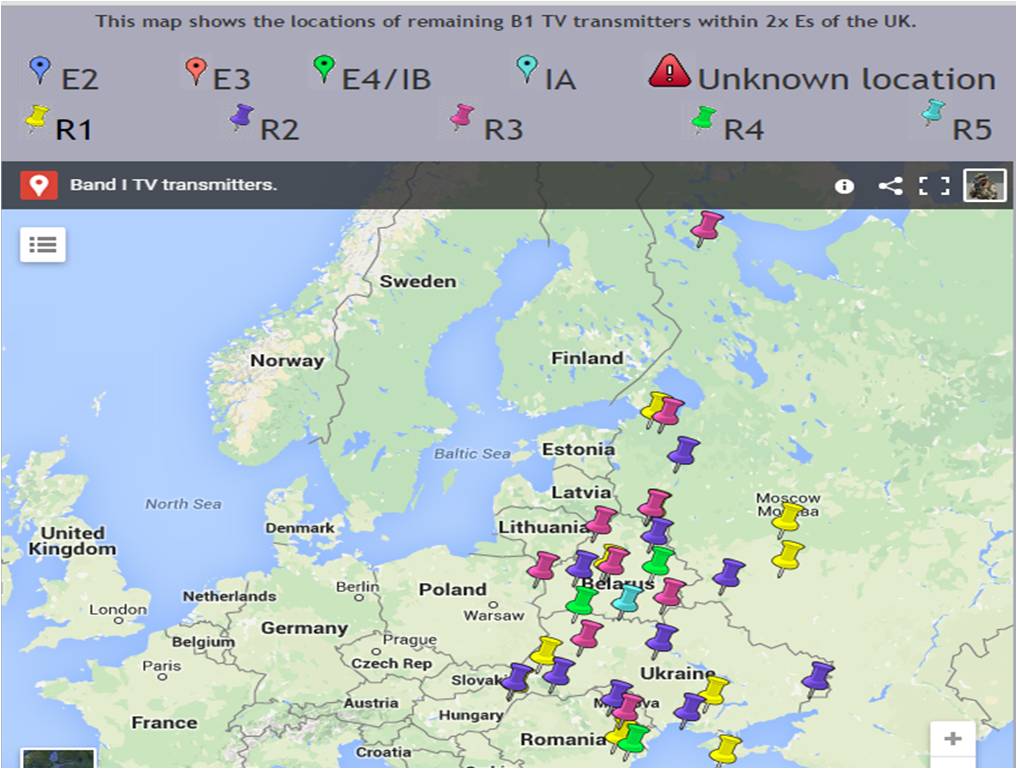Select the yellow pushpin below Moscow pin

point(788,558)
